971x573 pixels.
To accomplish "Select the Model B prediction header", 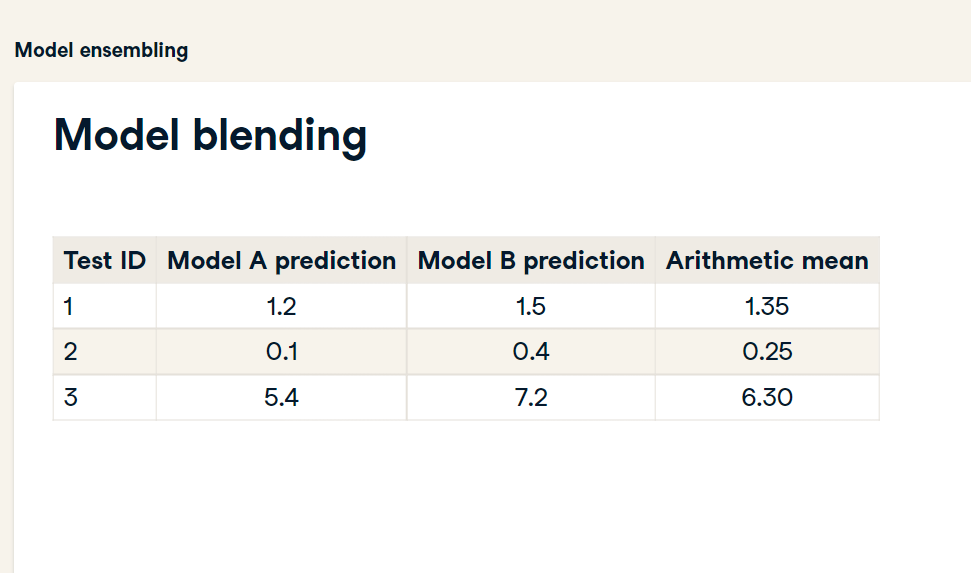I will click(531, 260).
